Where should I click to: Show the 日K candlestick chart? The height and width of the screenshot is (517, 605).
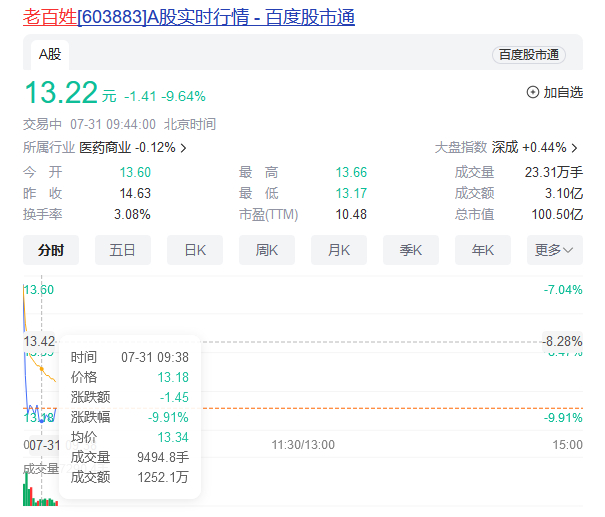[195, 249]
